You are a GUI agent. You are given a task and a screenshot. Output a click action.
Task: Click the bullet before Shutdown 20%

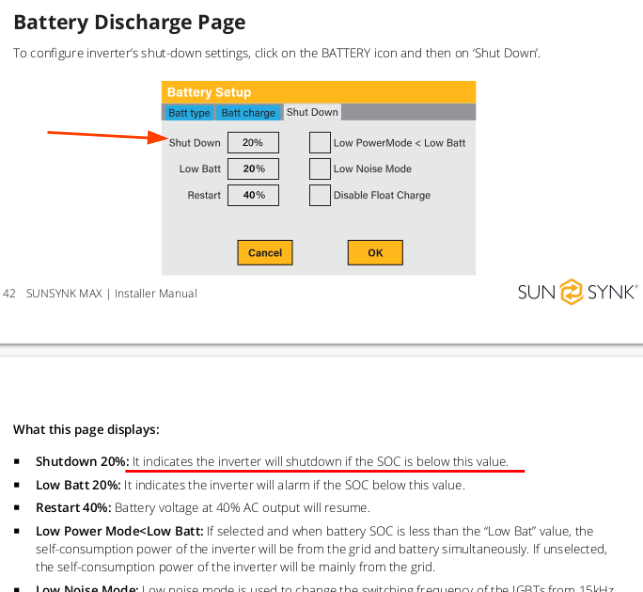click(17, 462)
